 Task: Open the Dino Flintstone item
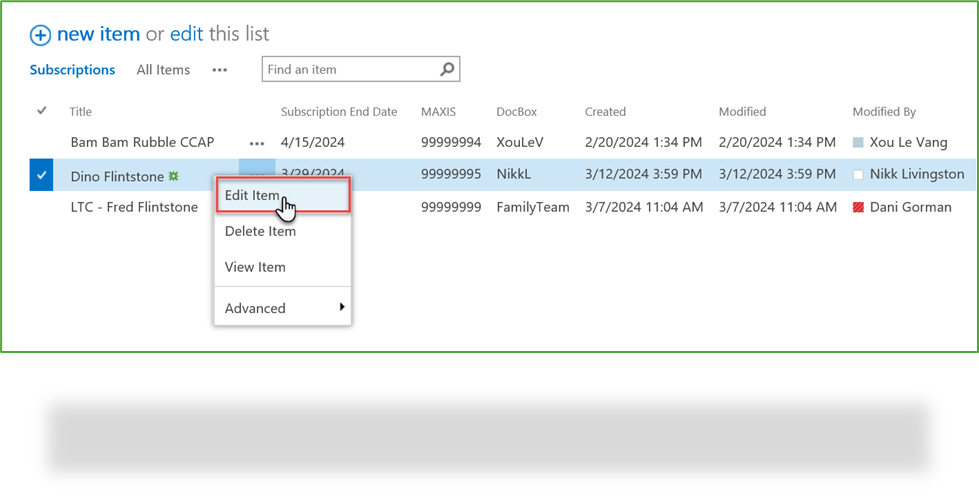(117, 177)
